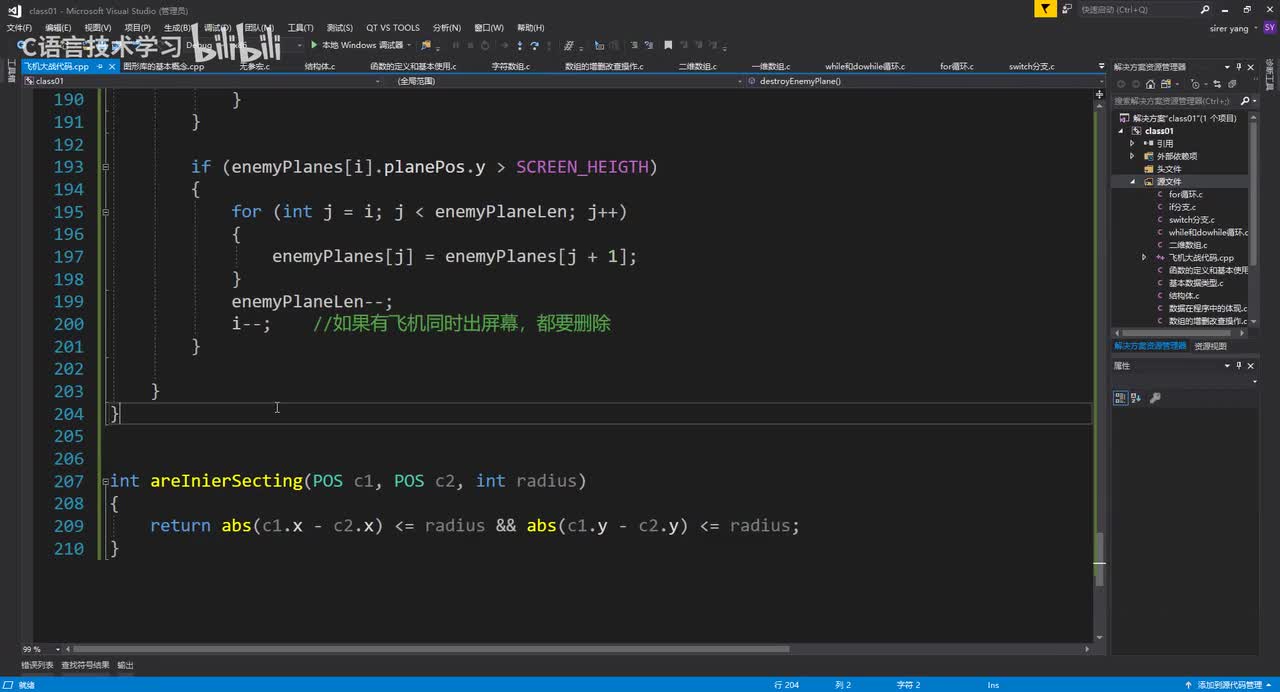
Task: Expand the 飞机大战代码.cpp tree node
Action: (1144, 258)
